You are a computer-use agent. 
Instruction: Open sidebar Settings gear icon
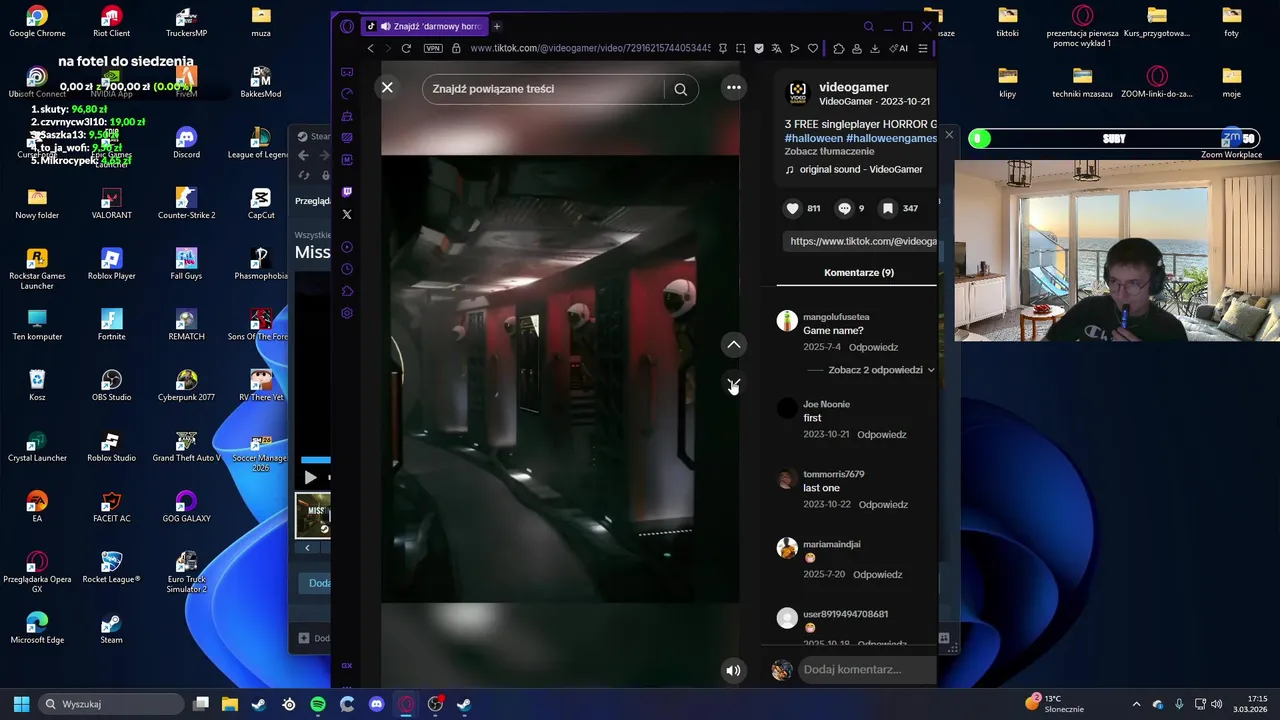(347, 313)
